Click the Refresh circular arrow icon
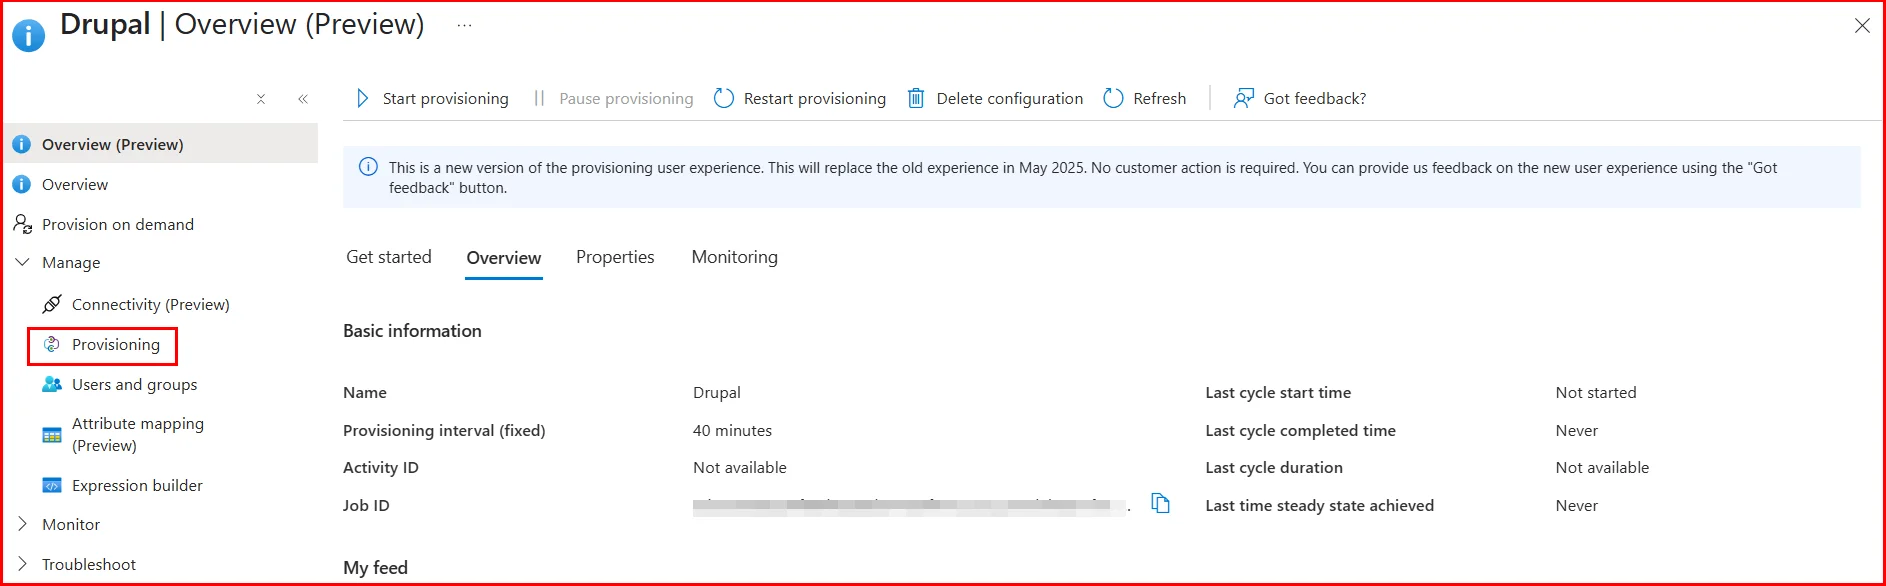Viewport: 1886px width, 586px height. [1113, 98]
